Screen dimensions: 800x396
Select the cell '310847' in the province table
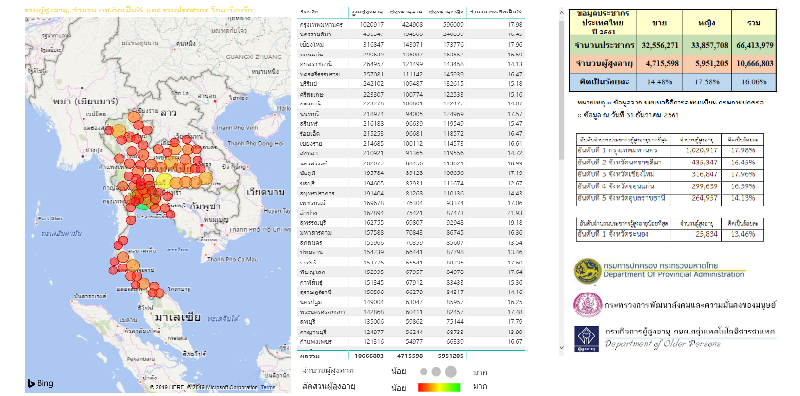(372, 44)
